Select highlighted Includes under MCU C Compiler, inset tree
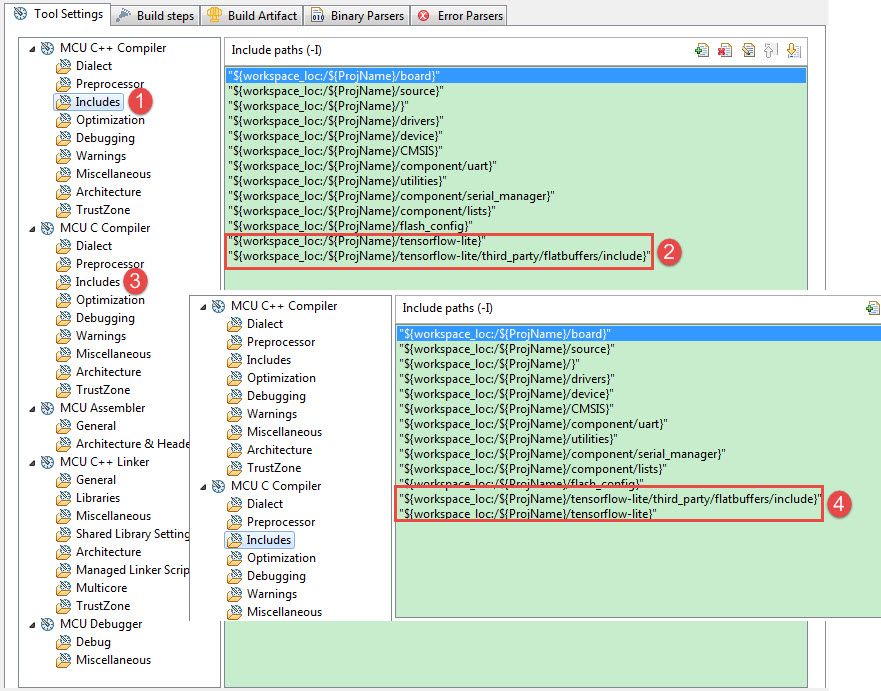Image resolution: width=881 pixels, height=691 pixels. 260,540
